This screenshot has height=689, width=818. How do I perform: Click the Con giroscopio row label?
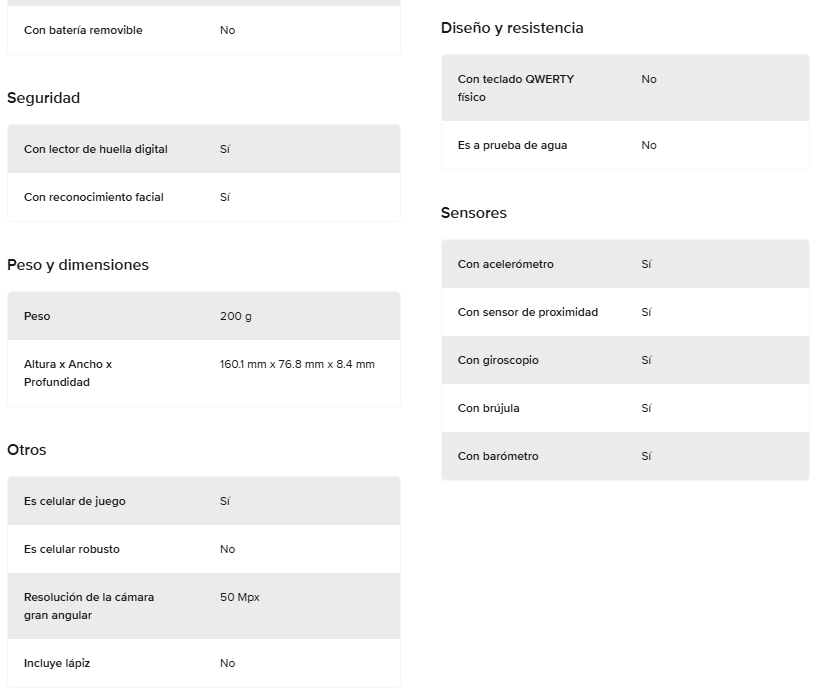point(498,360)
